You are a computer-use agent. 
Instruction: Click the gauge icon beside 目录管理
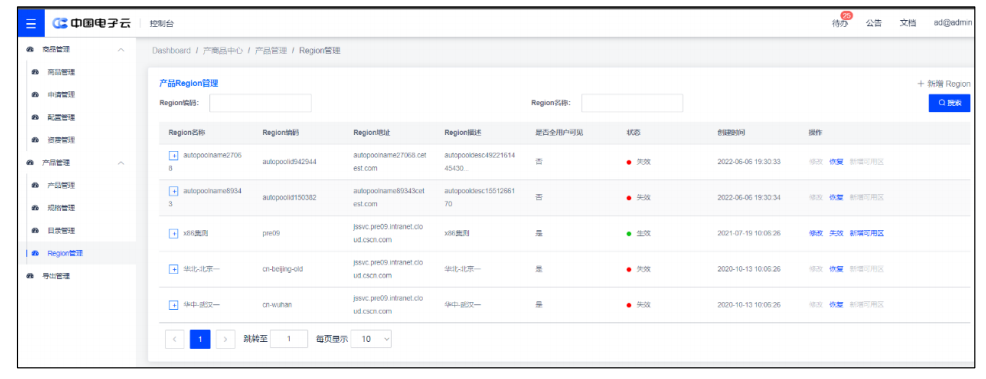(35, 231)
